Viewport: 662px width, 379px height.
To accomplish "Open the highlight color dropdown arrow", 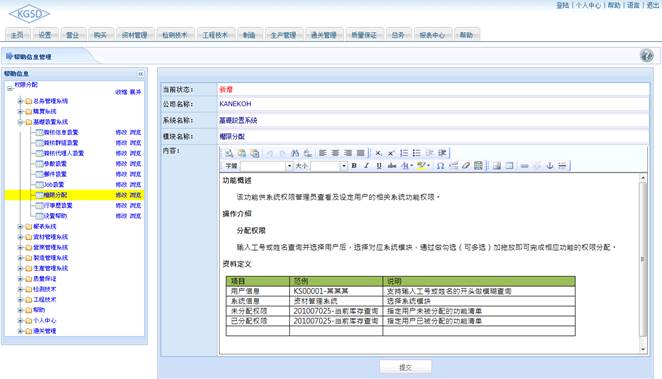I will pos(429,166).
